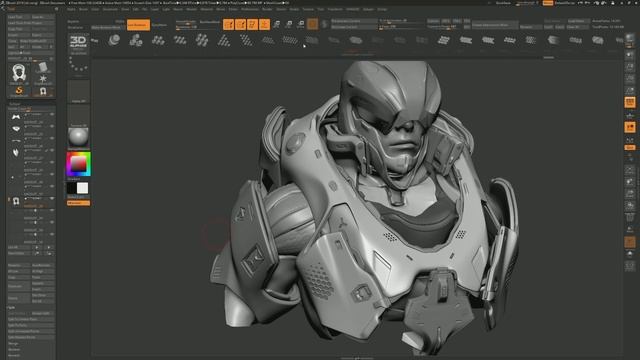Screen dimensions: 640x360
Task: Click the Split Masked Points button
Action: [31, 338]
